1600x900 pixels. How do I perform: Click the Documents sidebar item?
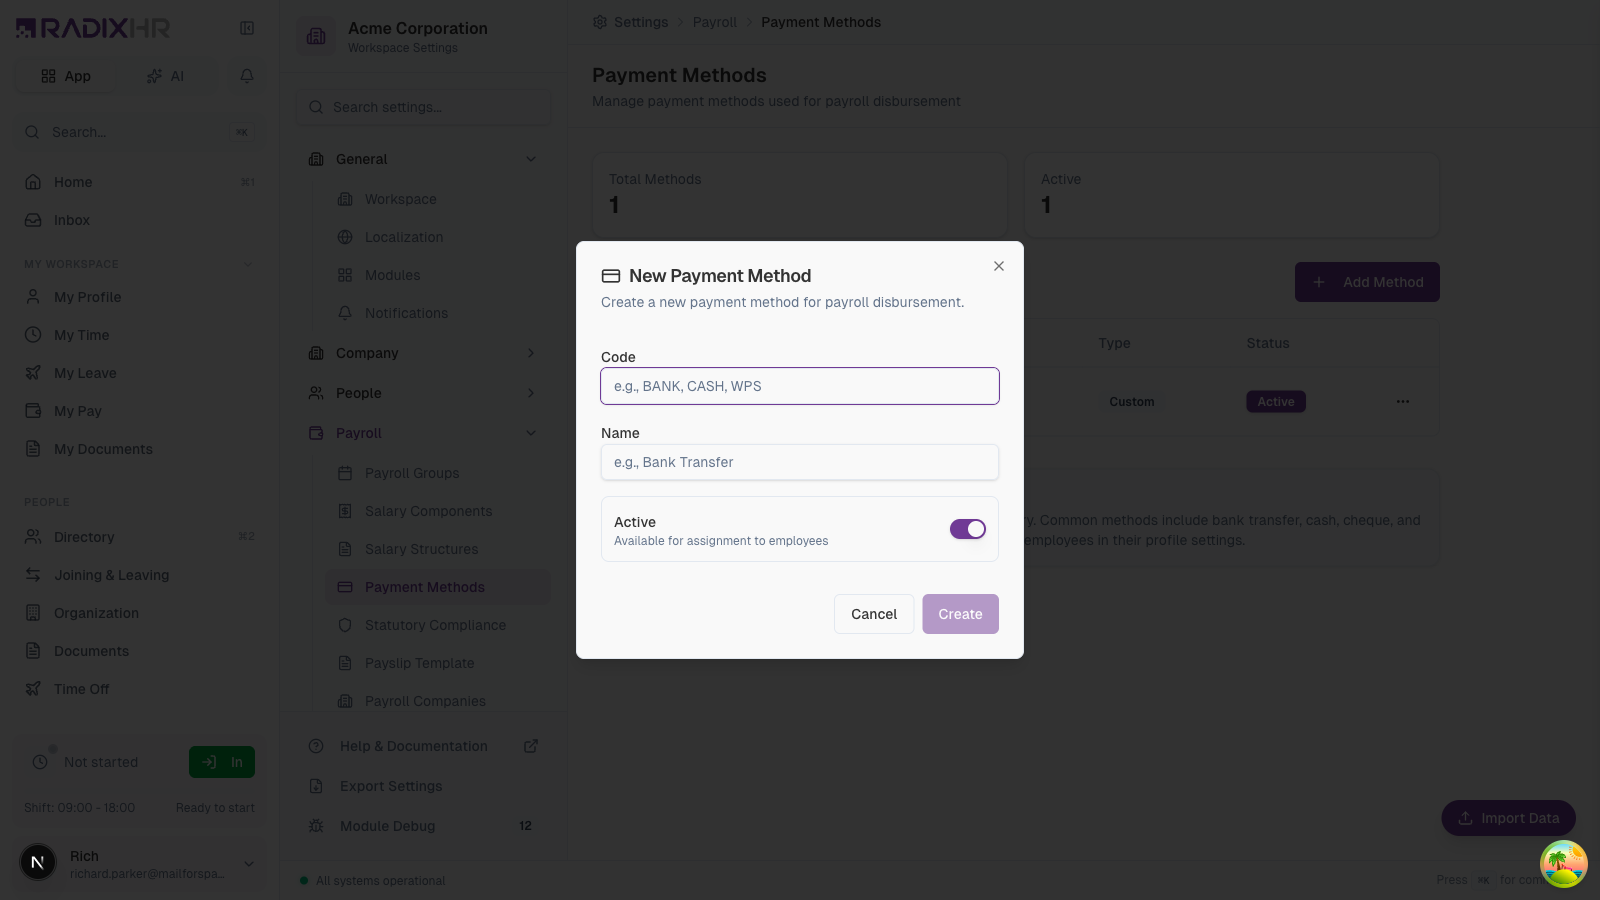coord(140,651)
